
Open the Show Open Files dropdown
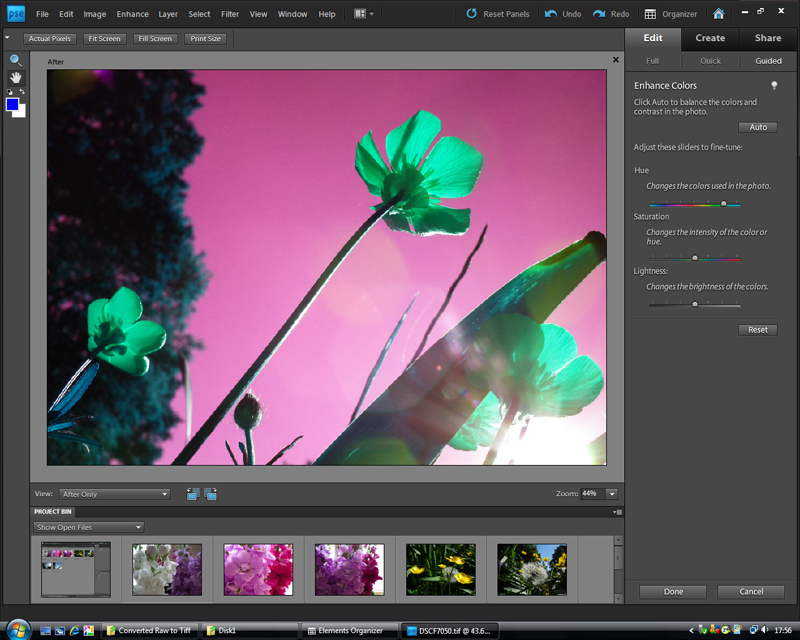(x=89, y=527)
